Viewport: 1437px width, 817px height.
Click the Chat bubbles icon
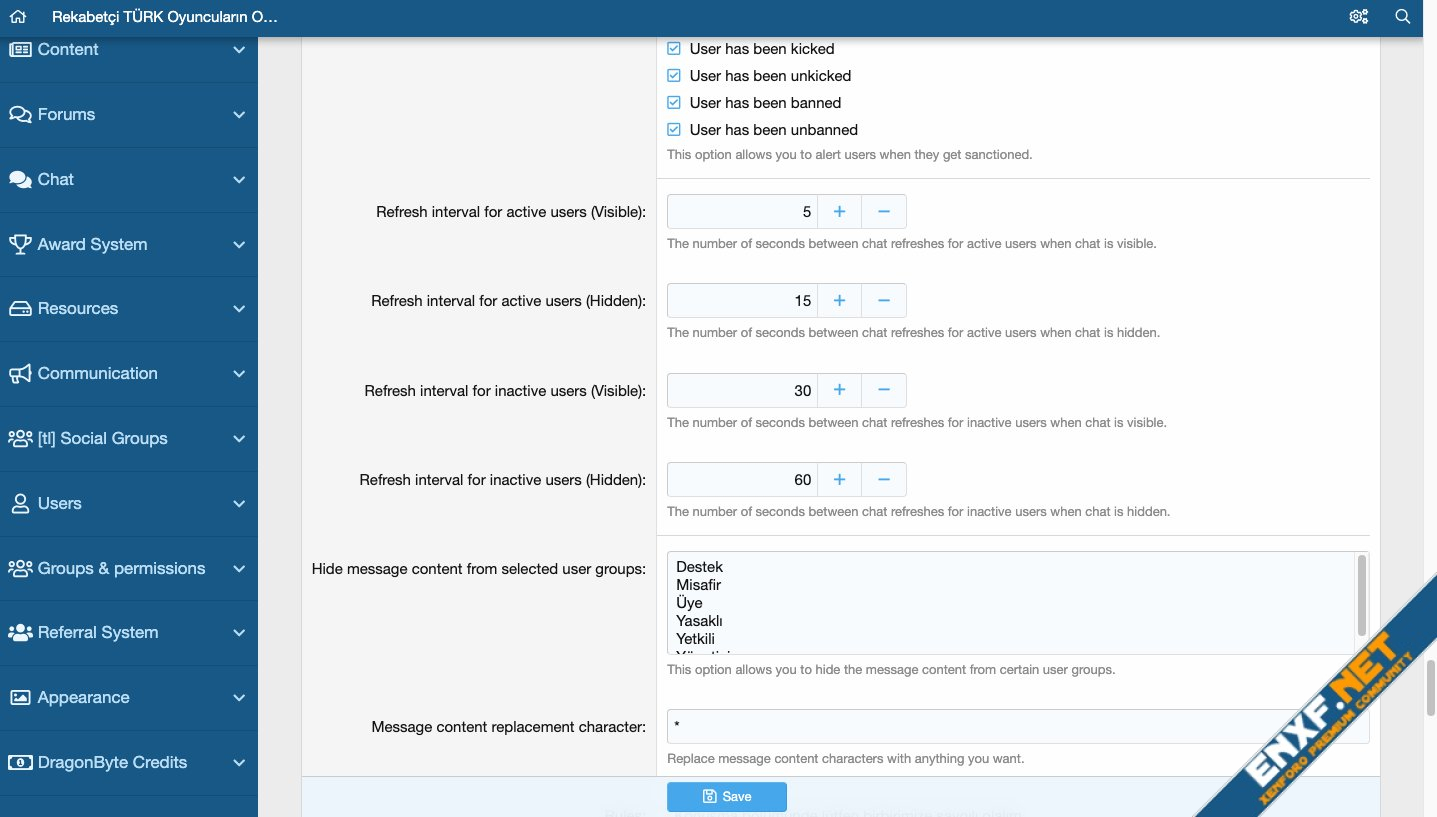[x=20, y=179]
